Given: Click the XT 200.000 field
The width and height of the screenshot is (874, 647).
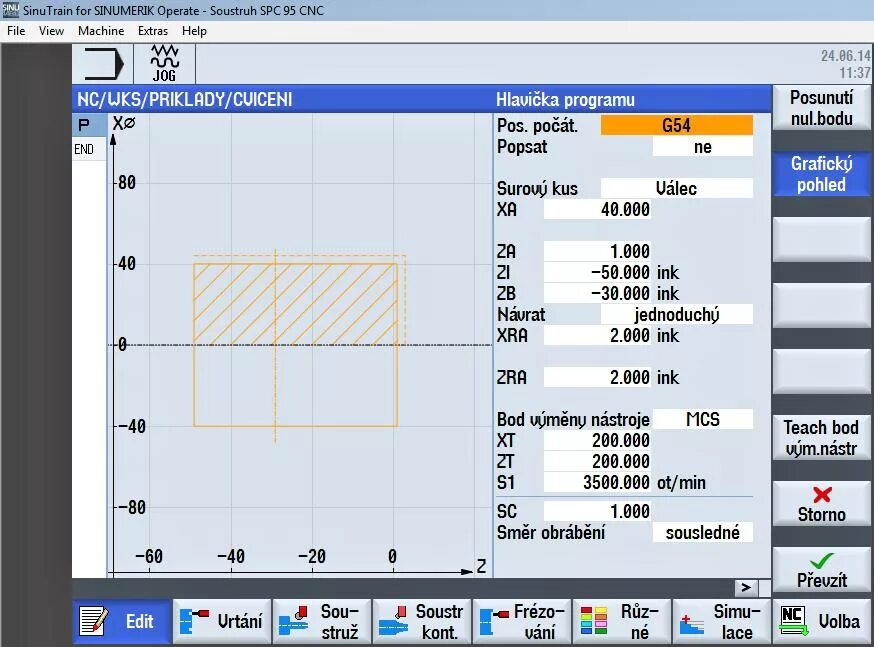Looking at the screenshot, I should [x=598, y=441].
